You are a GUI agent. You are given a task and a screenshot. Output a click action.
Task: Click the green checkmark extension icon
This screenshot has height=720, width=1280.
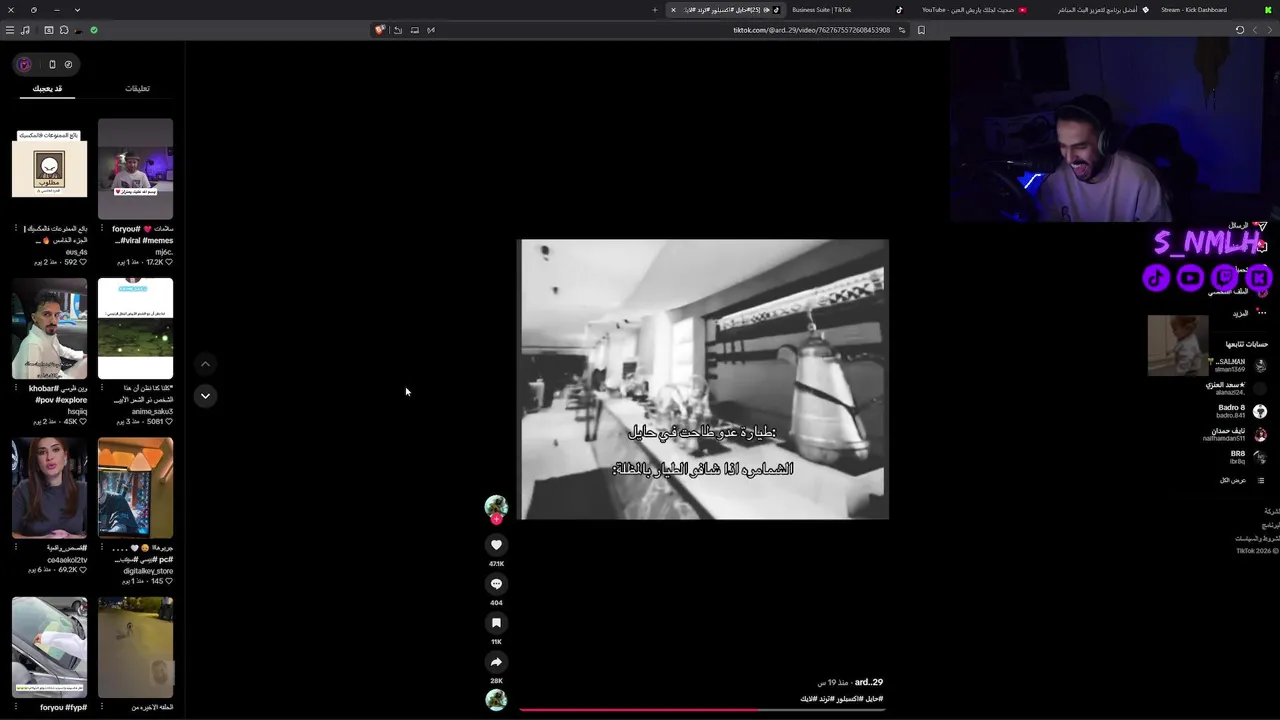pos(94,30)
